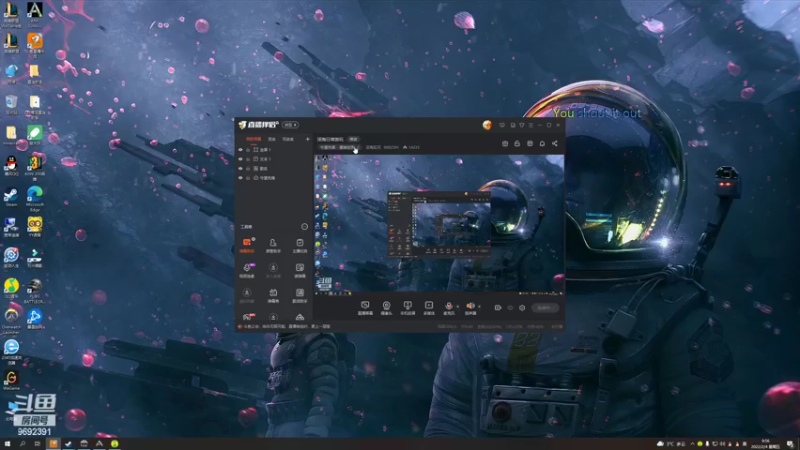Mute the orange speaker icon
The height and width of the screenshot is (450, 800).
[470, 308]
